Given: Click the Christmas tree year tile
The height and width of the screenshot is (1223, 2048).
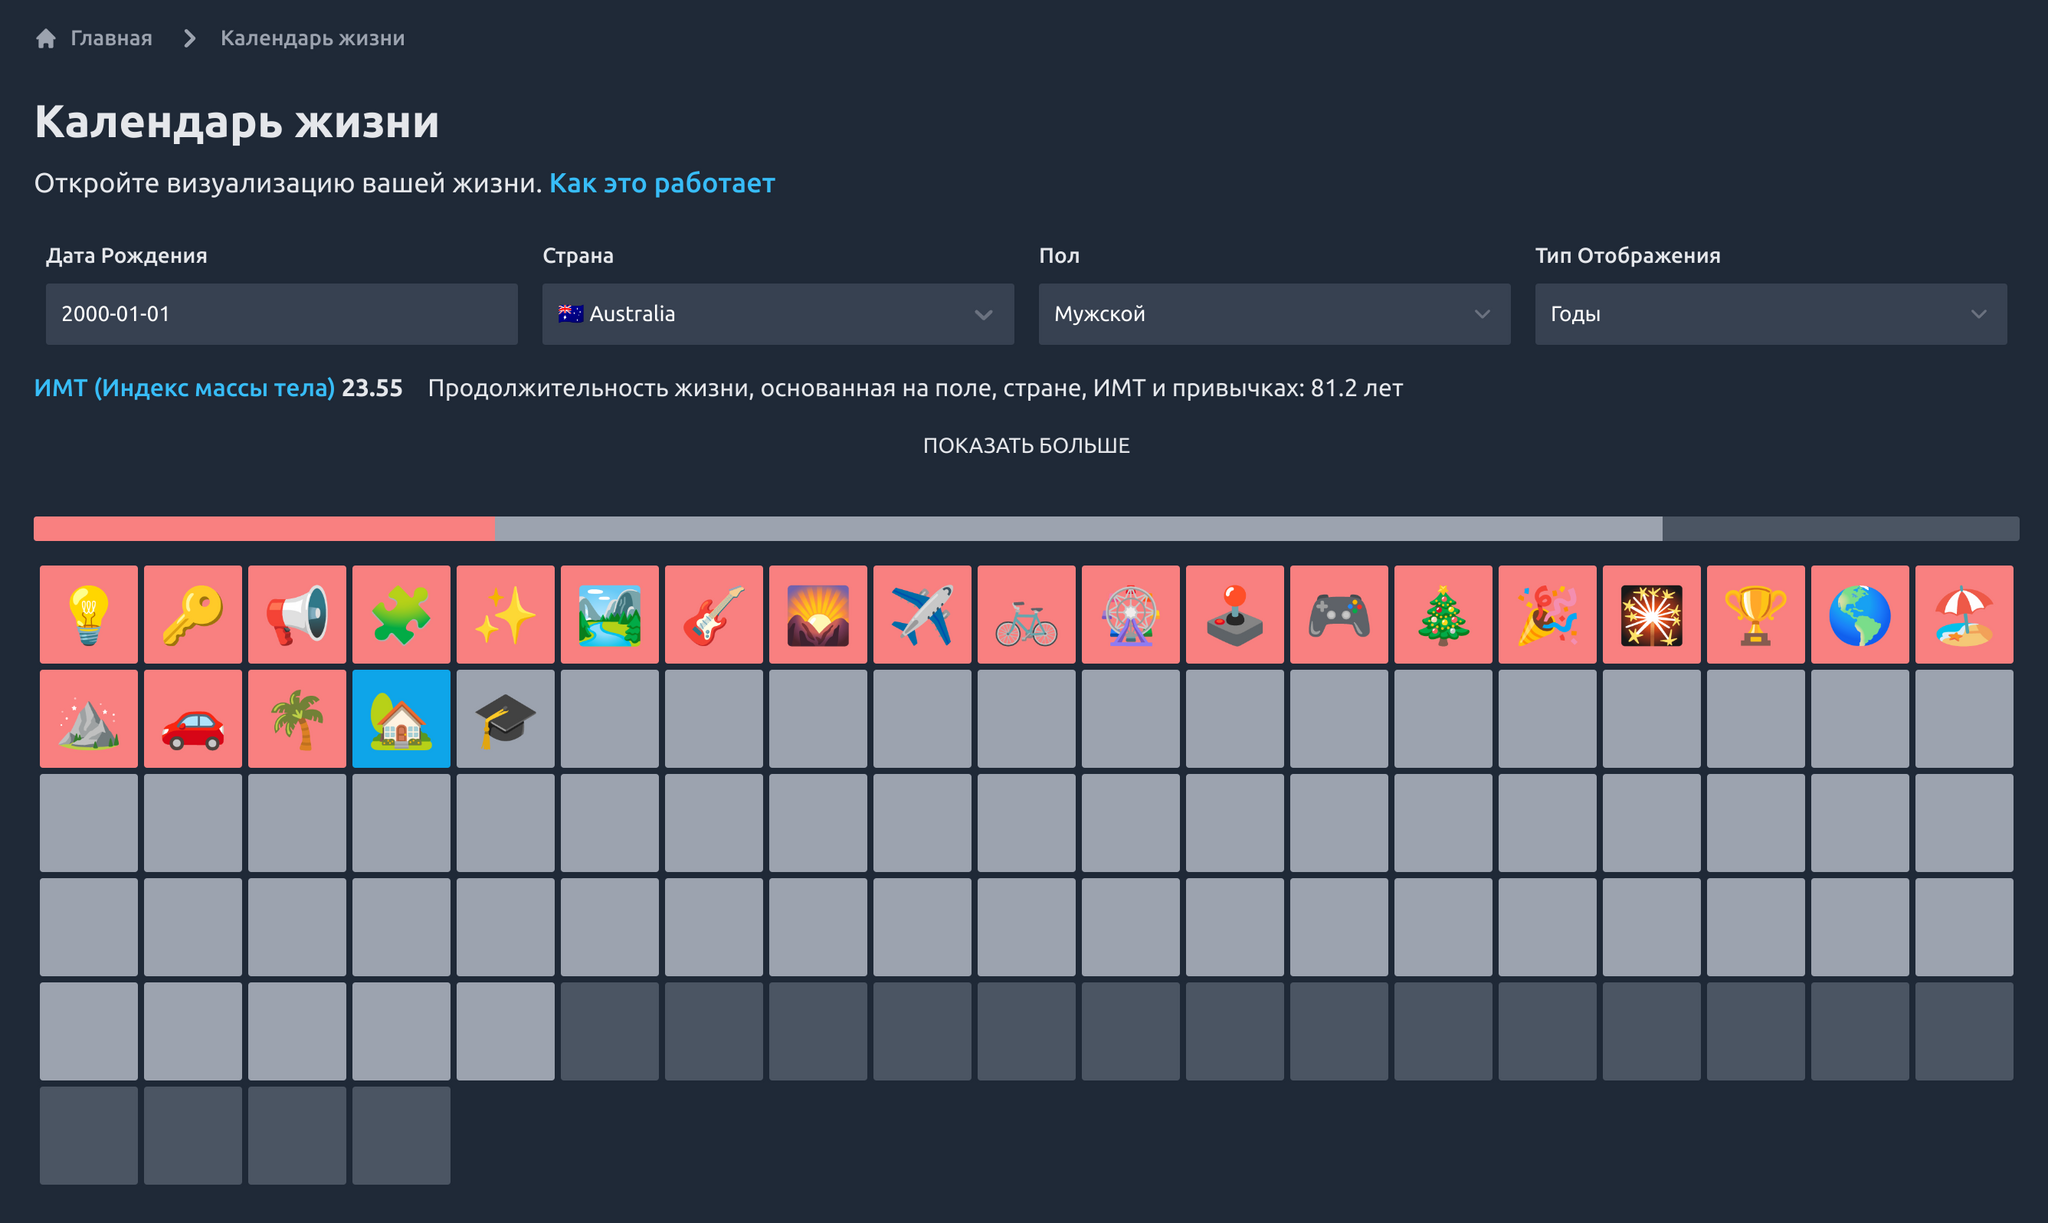Looking at the screenshot, I should pos(1443,614).
